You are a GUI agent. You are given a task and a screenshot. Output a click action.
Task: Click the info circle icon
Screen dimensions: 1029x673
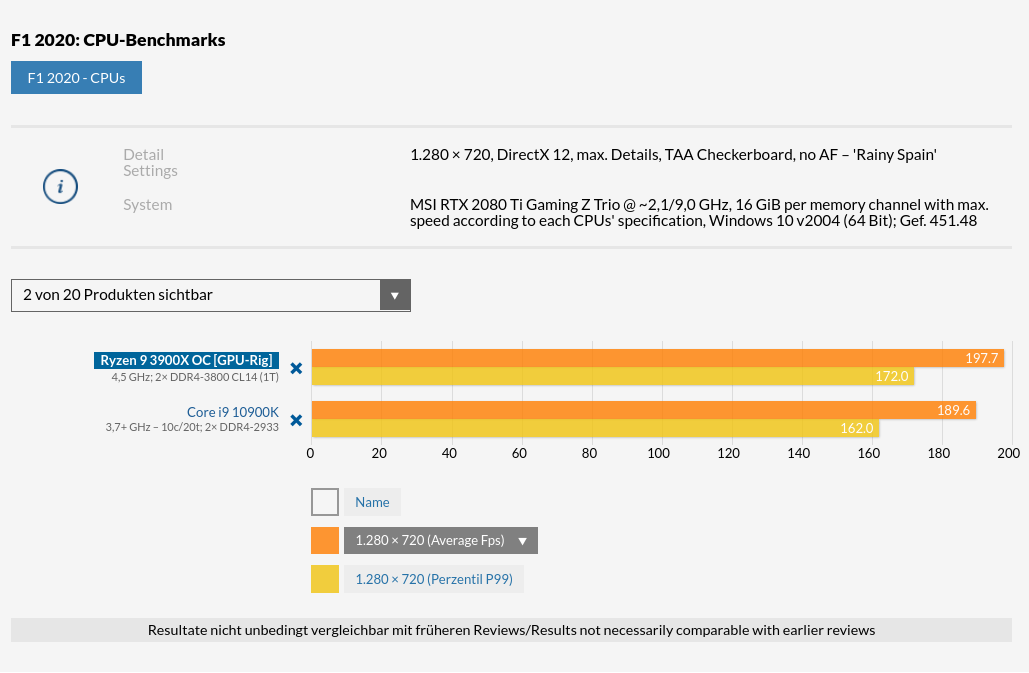60,187
